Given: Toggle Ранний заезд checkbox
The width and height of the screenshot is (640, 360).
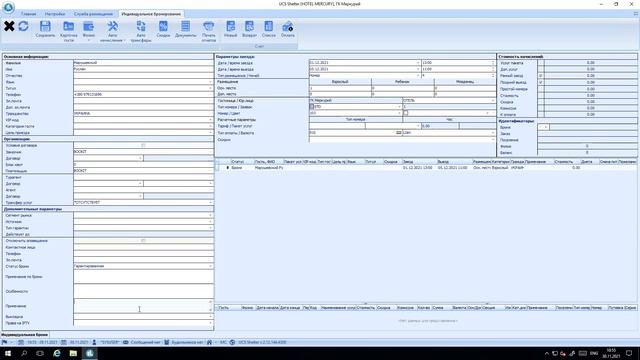Looking at the screenshot, I should [x=541, y=76].
